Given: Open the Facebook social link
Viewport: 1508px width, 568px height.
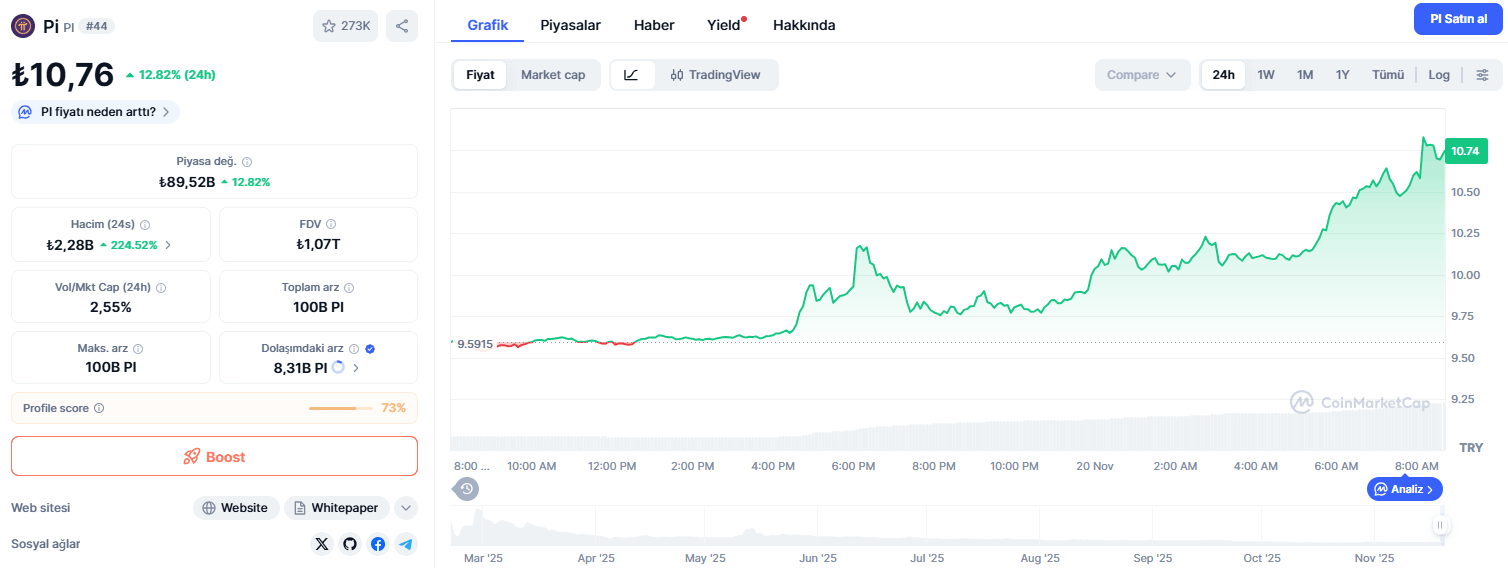Looking at the screenshot, I should [x=378, y=544].
